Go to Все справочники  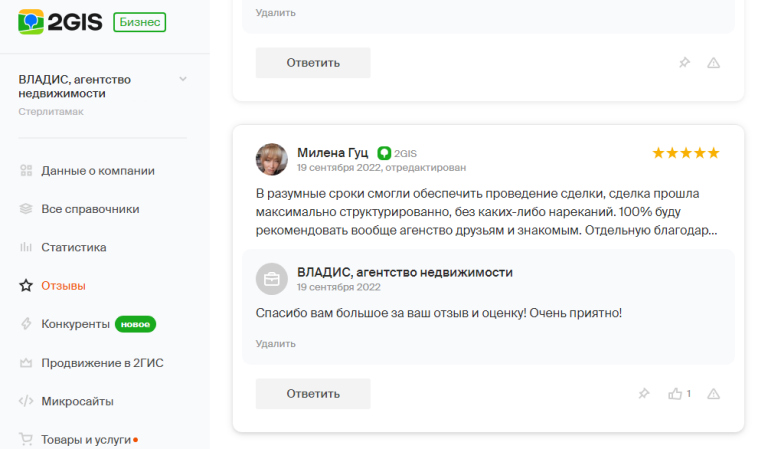90,209
